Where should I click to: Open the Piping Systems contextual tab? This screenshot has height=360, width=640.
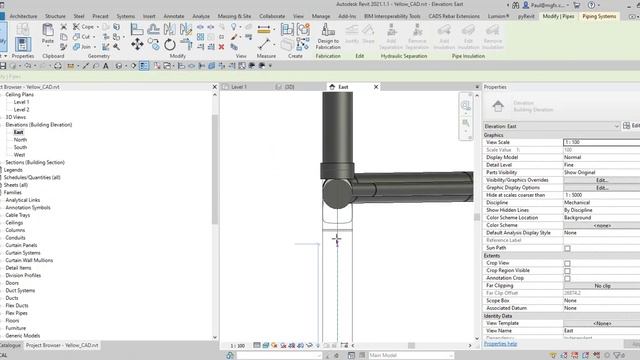[x=599, y=16]
